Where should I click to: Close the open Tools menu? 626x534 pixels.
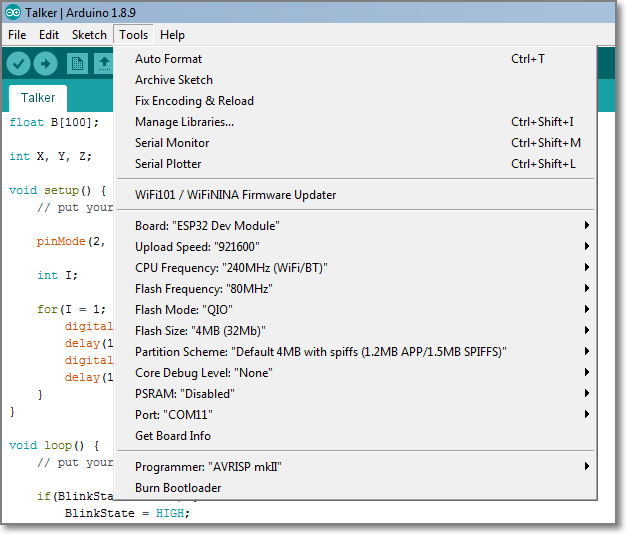click(133, 35)
